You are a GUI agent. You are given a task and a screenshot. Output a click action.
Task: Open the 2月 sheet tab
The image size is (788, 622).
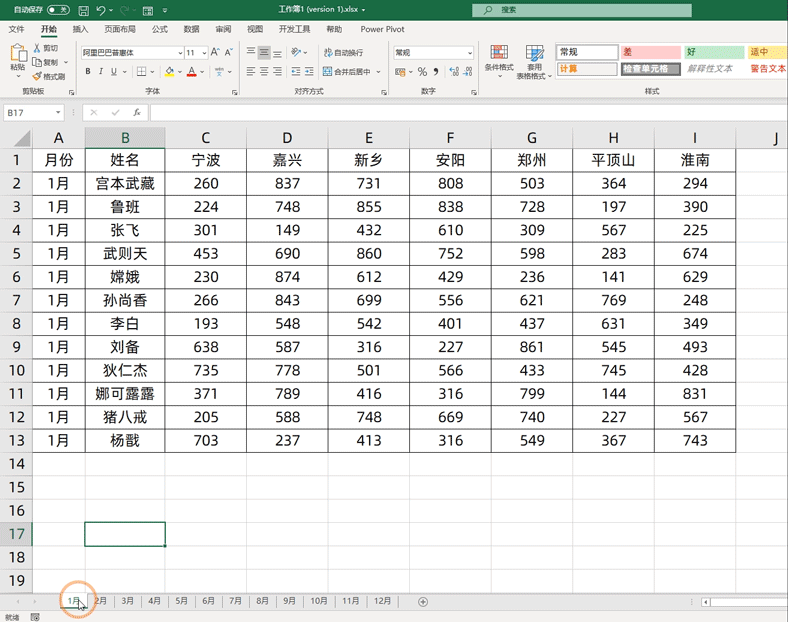click(x=101, y=601)
